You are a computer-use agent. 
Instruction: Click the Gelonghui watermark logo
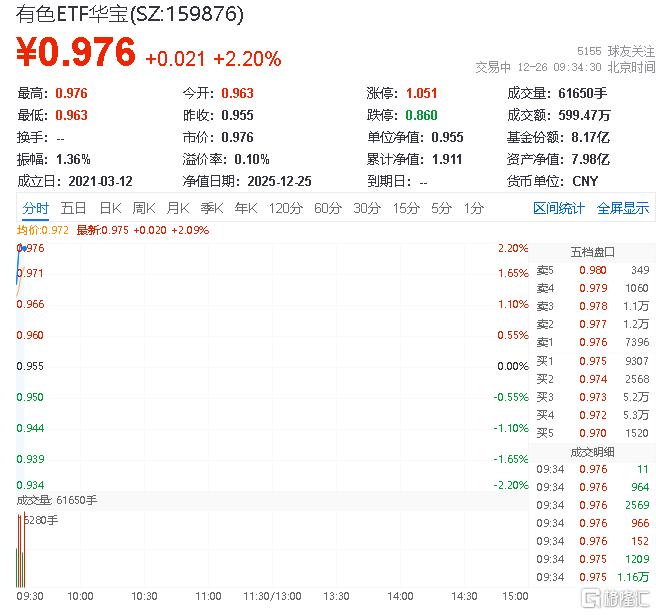[614, 599]
